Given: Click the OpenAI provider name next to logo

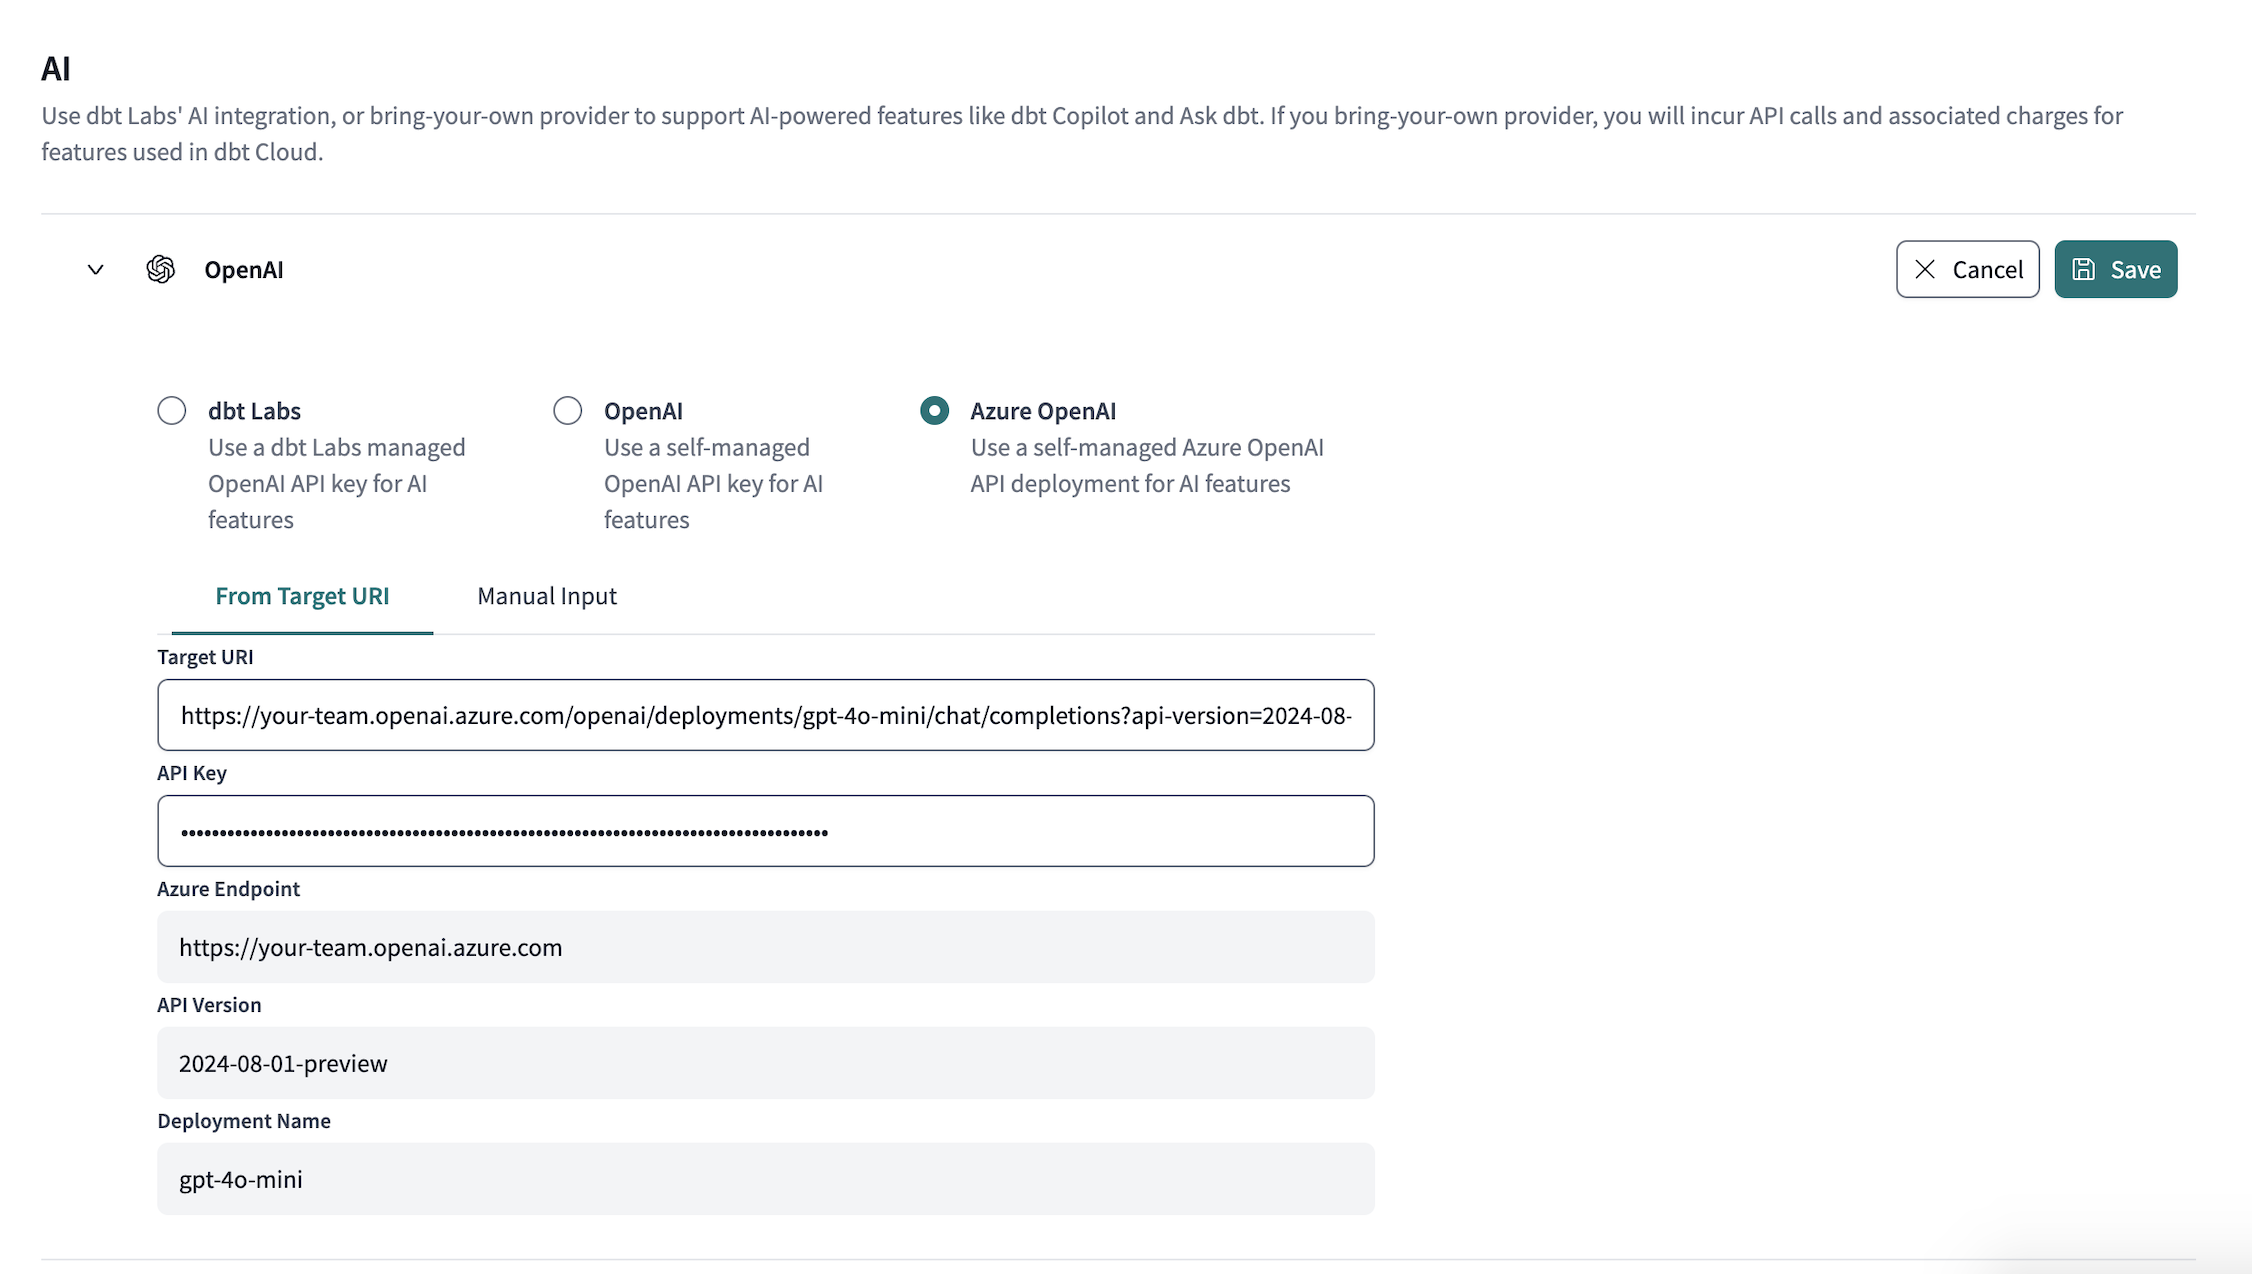Looking at the screenshot, I should click(x=244, y=269).
